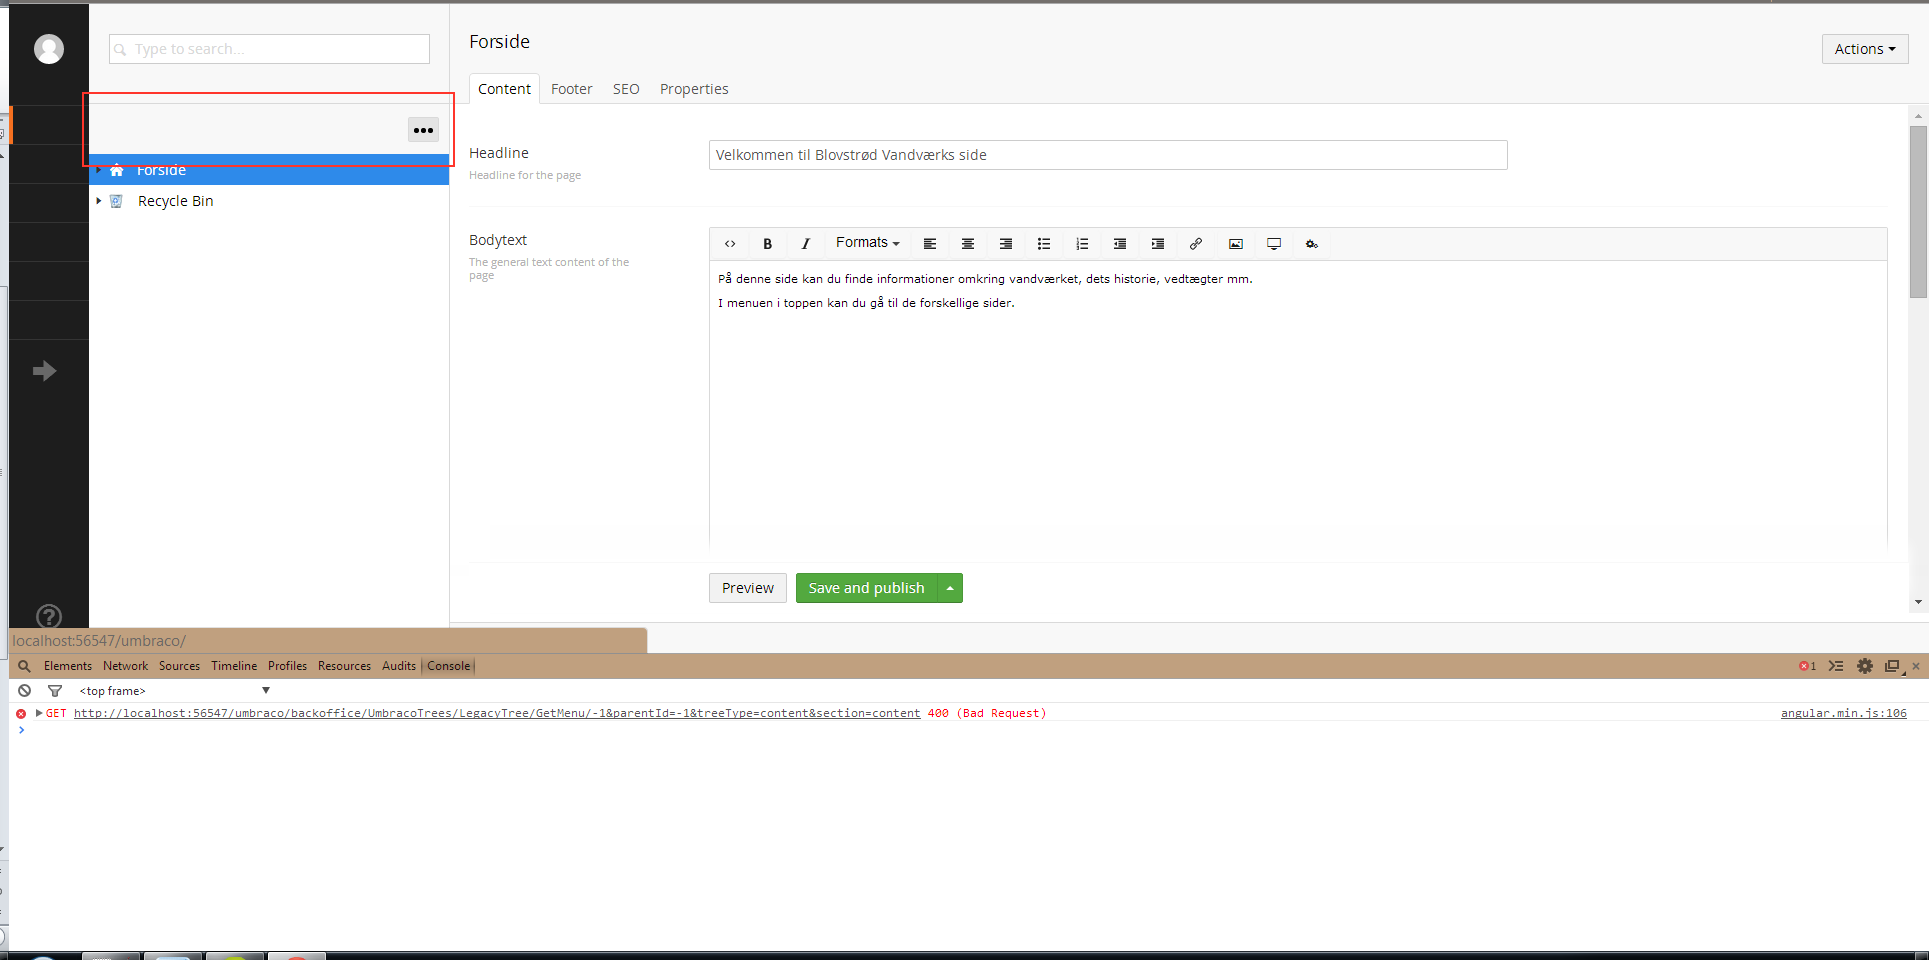Open the media picker image icon
Screen dimensions: 1929x960
[x=1236, y=244]
